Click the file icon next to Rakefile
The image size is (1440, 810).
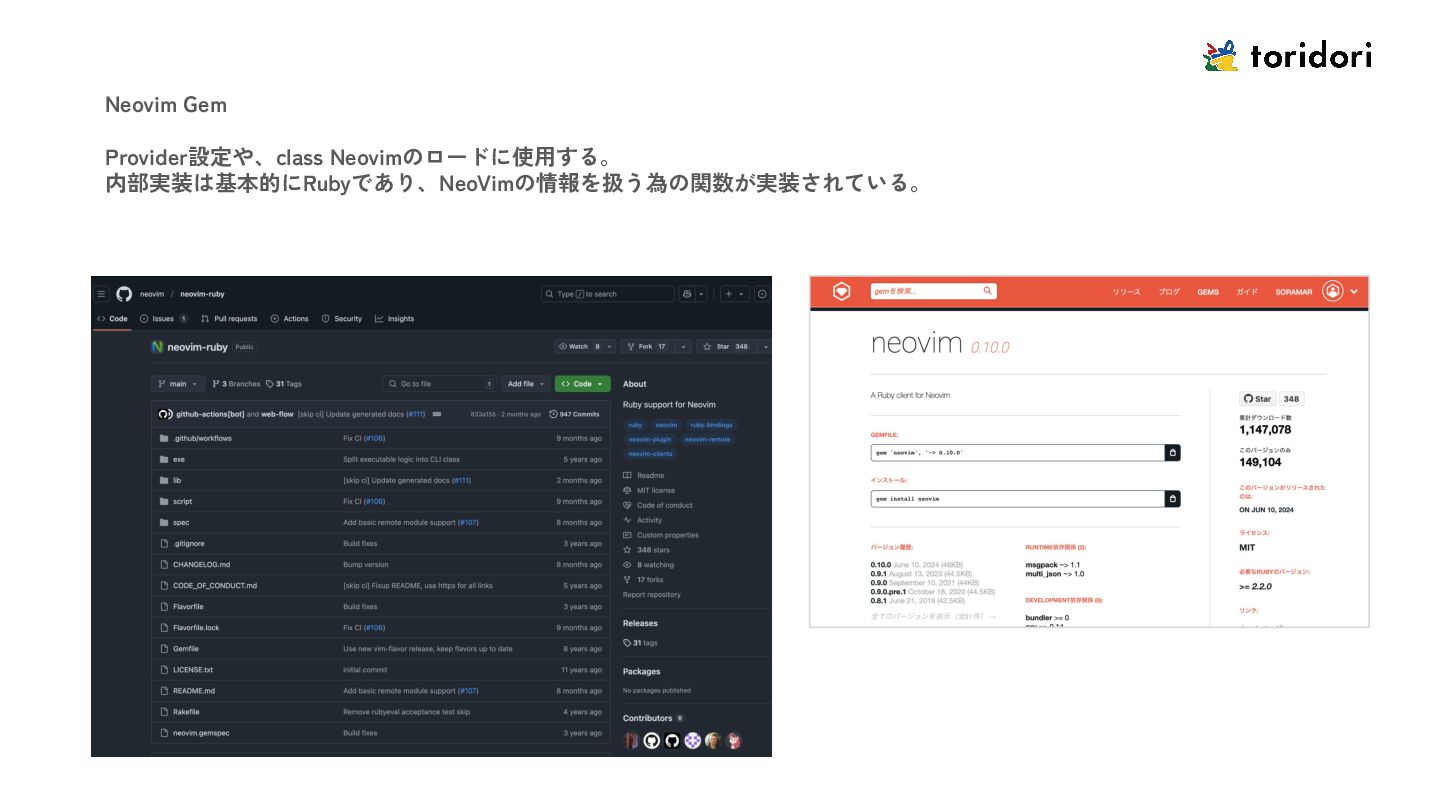(x=163, y=712)
